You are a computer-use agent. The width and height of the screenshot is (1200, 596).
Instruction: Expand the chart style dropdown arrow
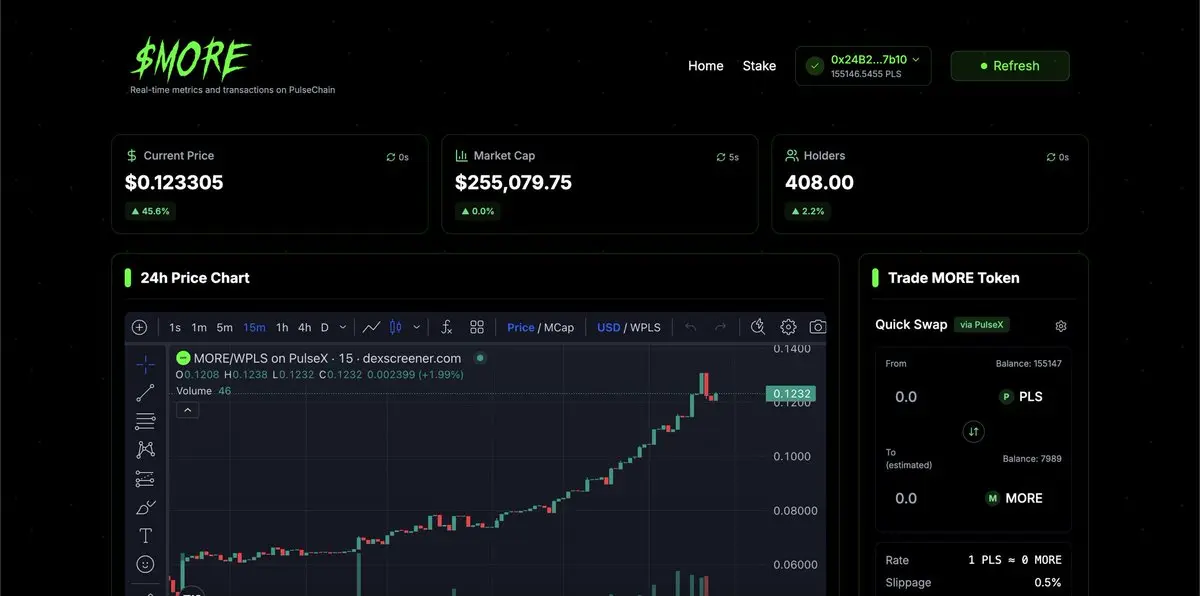click(x=416, y=327)
